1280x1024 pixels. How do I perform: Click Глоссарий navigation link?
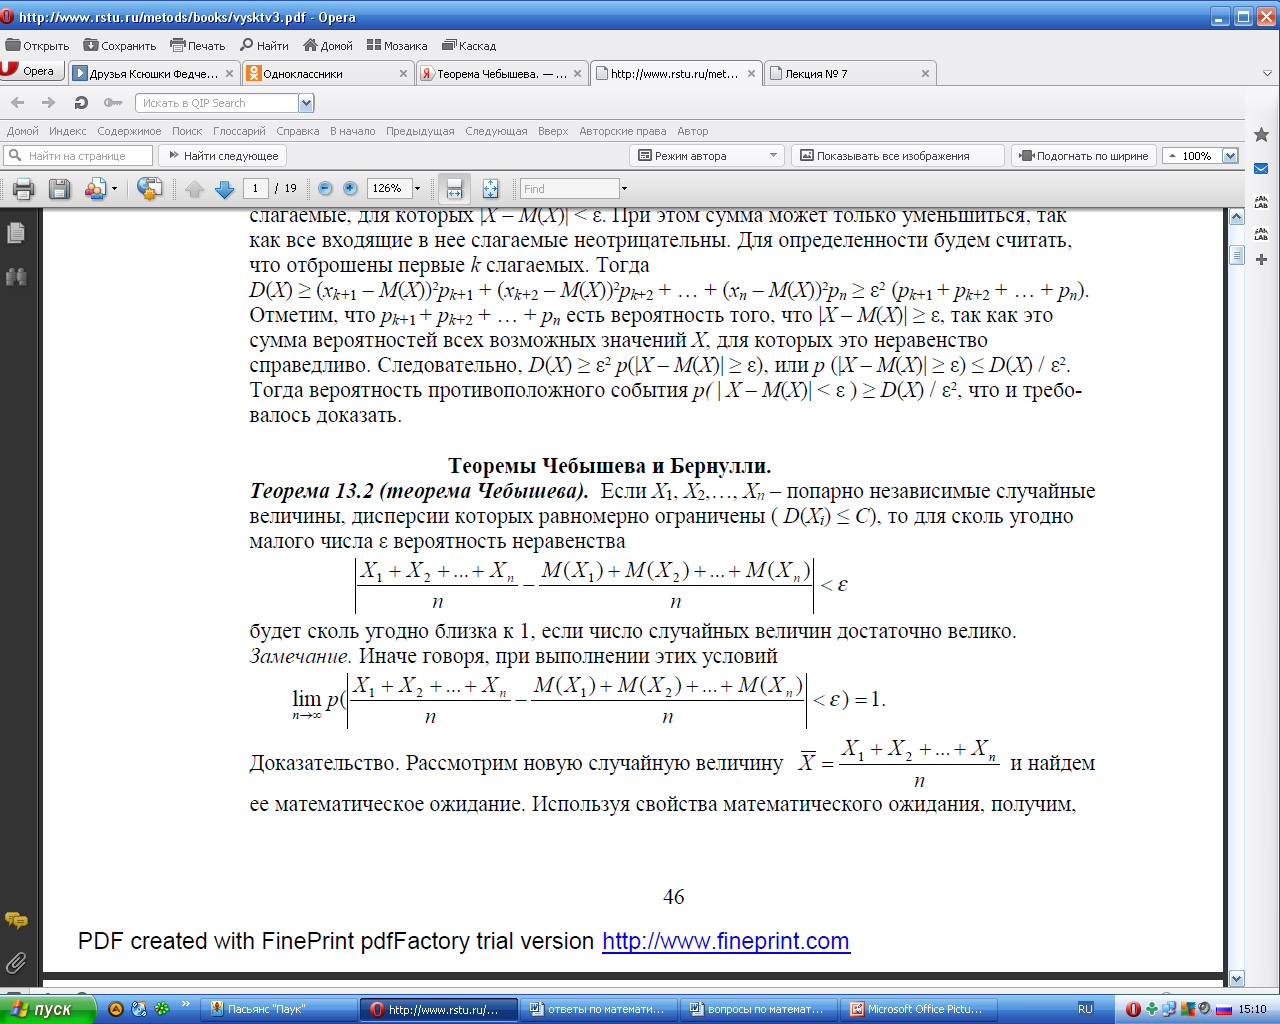coord(239,131)
